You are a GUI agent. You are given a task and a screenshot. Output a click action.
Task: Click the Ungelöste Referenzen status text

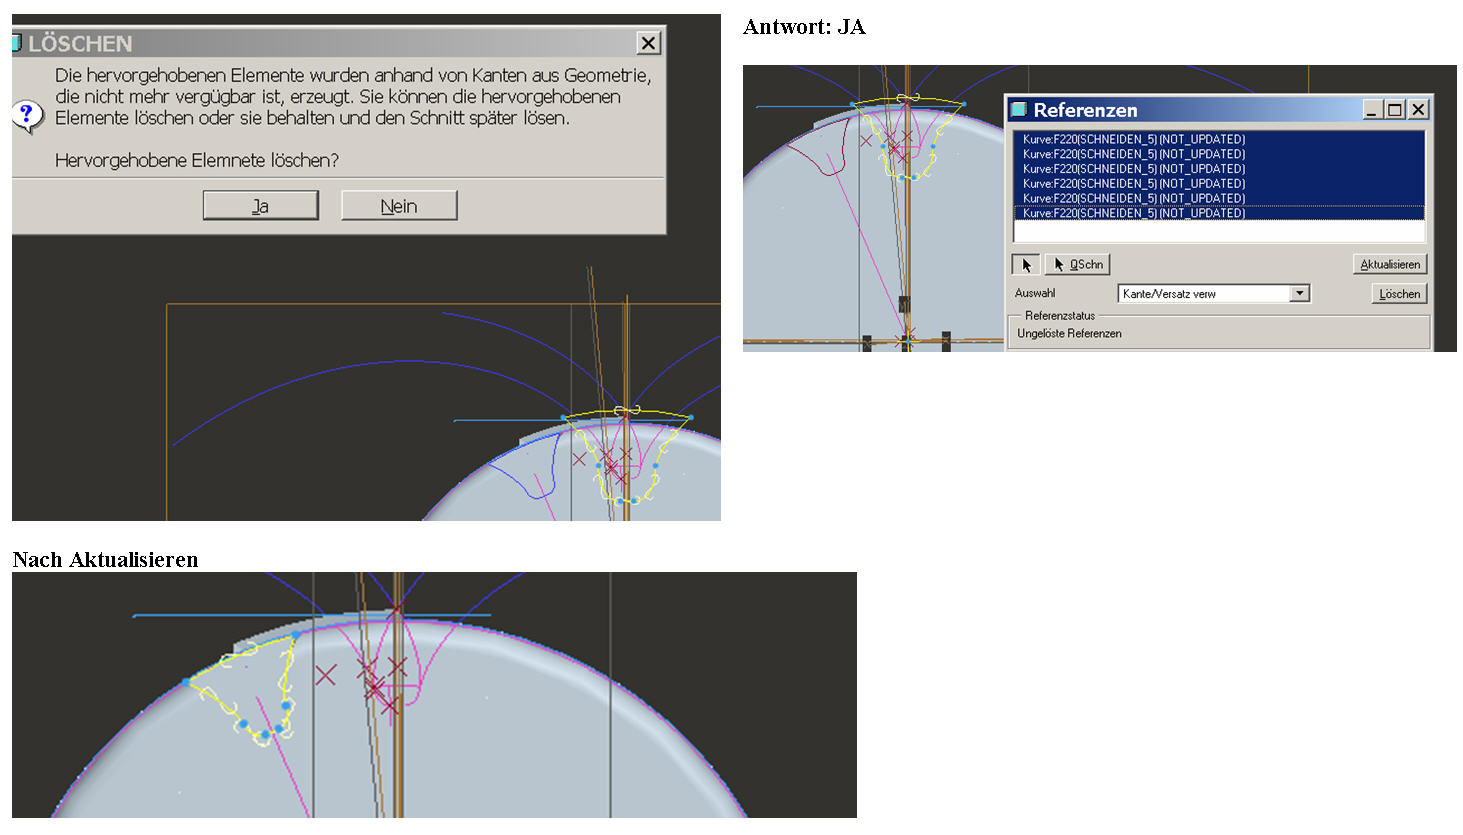pos(1069,333)
